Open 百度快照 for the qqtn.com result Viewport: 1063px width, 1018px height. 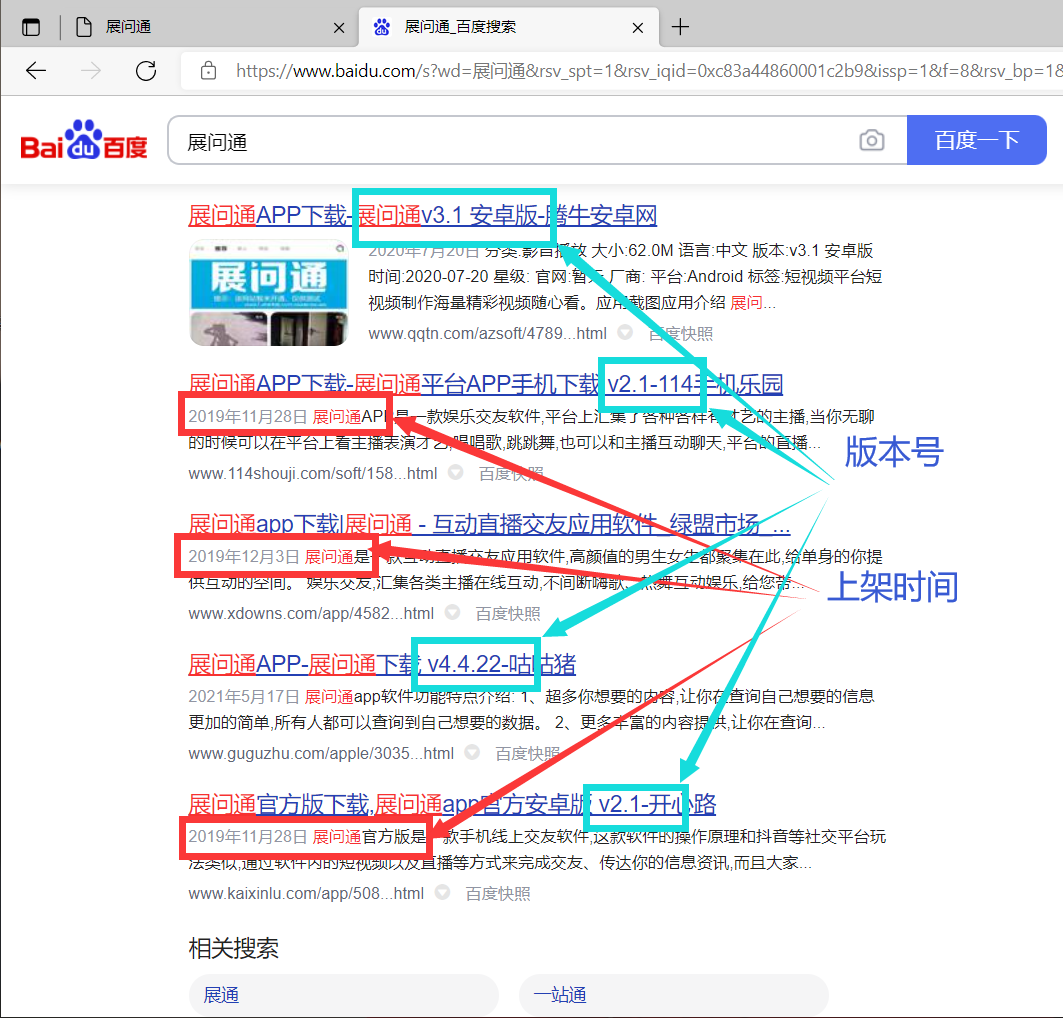[x=681, y=333]
